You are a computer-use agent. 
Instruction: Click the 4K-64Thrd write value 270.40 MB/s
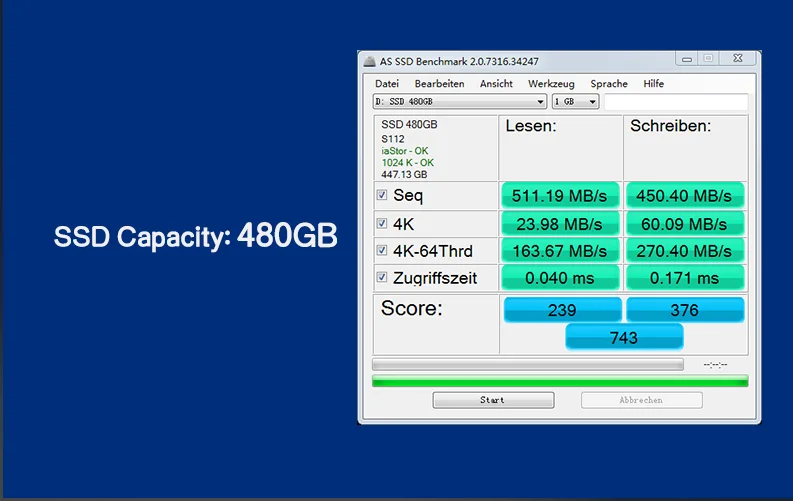click(x=684, y=251)
